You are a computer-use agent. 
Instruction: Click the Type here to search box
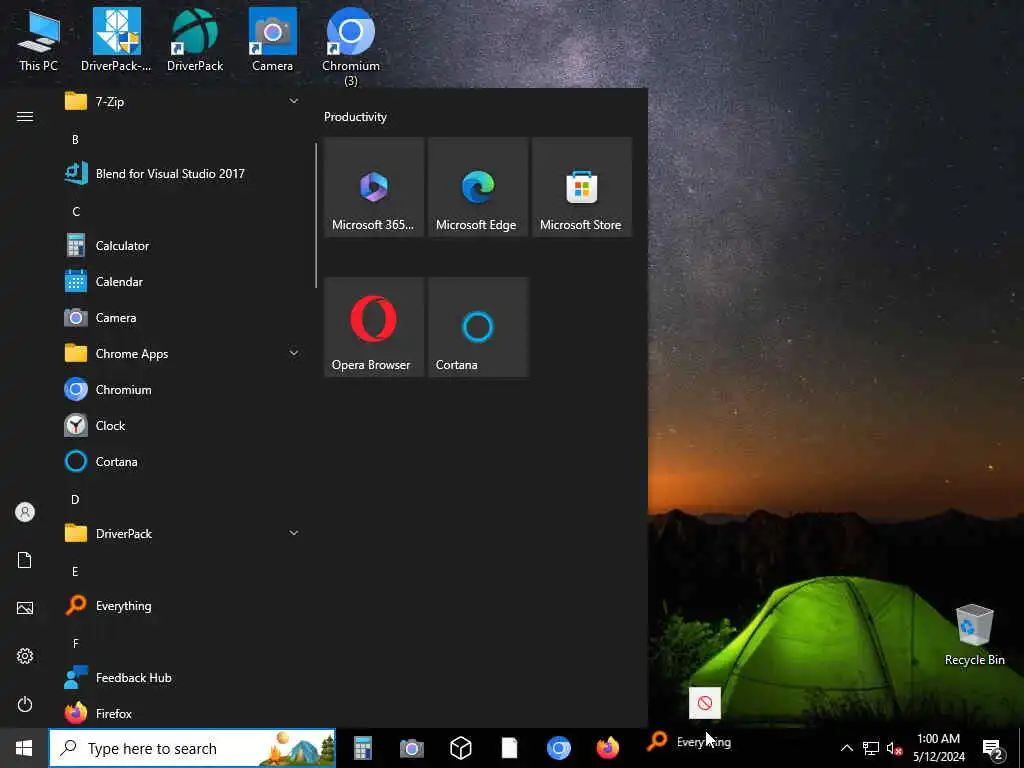click(x=193, y=748)
